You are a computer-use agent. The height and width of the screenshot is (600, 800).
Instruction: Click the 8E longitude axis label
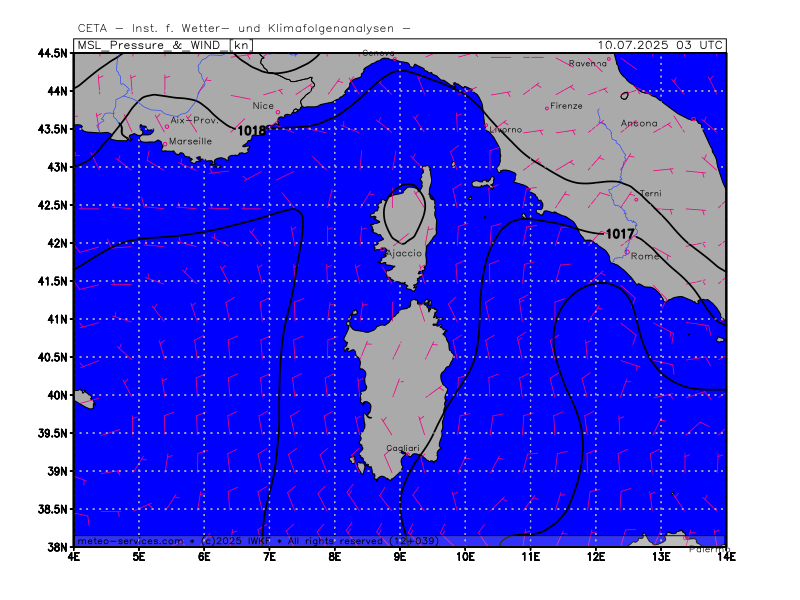[x=335, y=557]
